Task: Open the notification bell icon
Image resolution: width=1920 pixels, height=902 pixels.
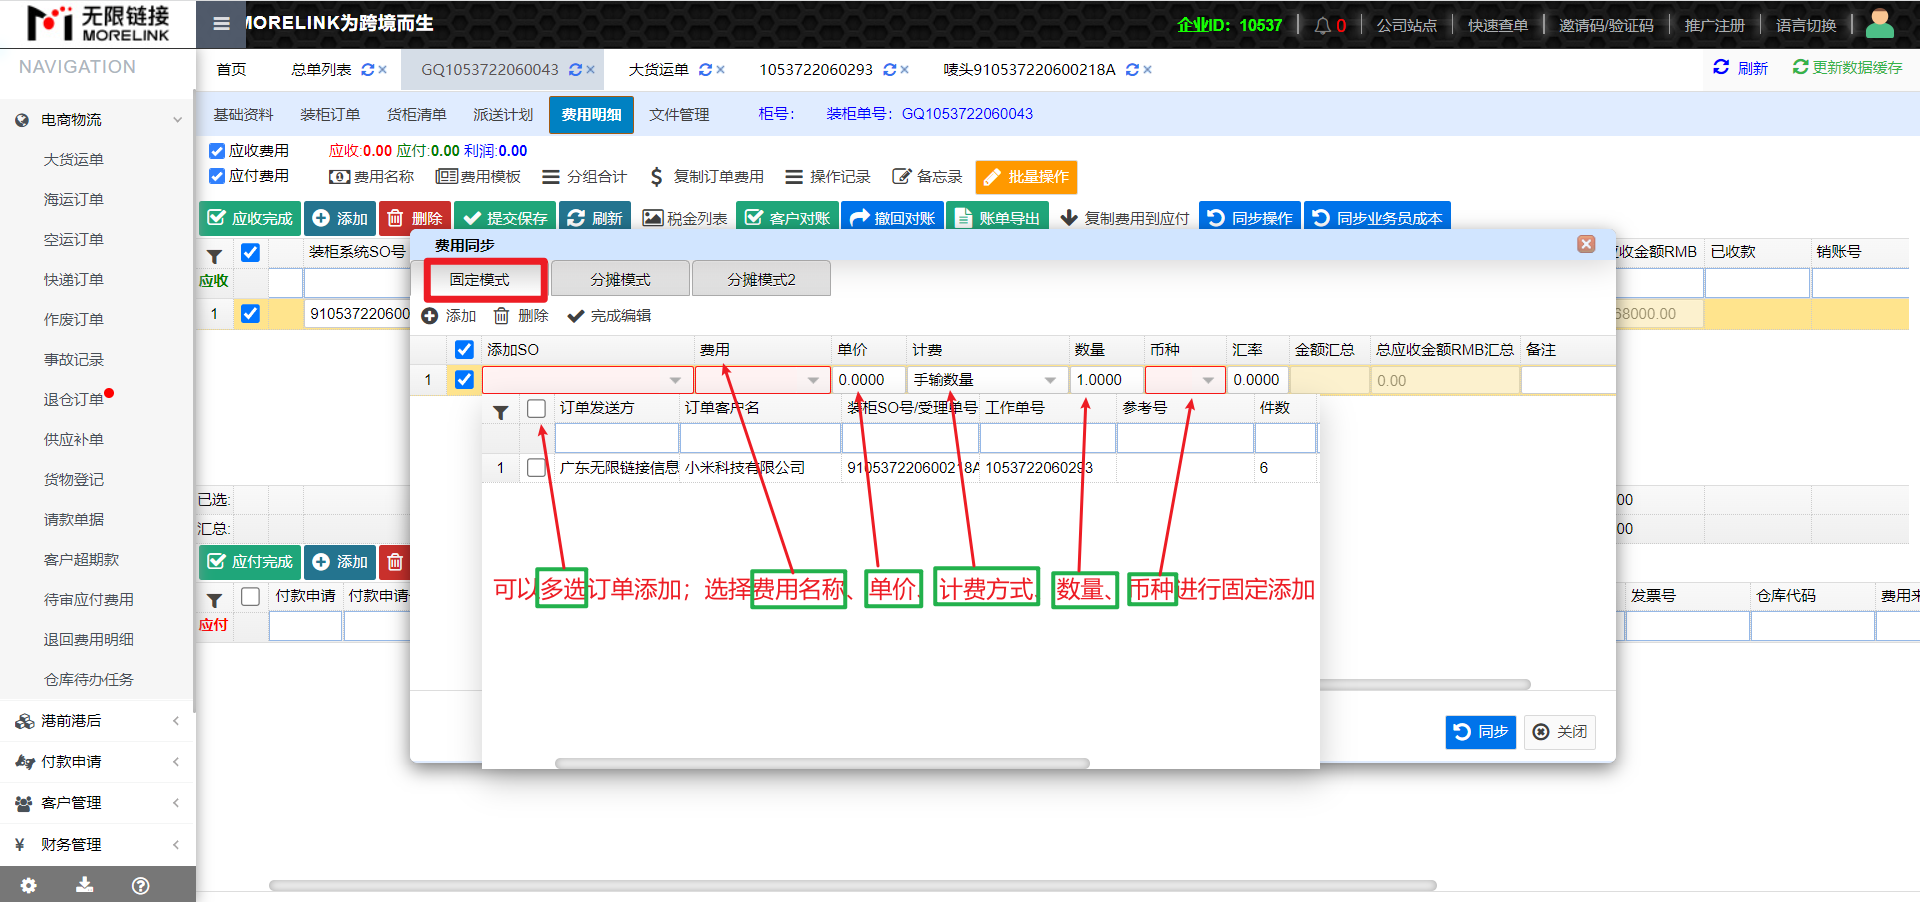Action: tap(1322, 25)
